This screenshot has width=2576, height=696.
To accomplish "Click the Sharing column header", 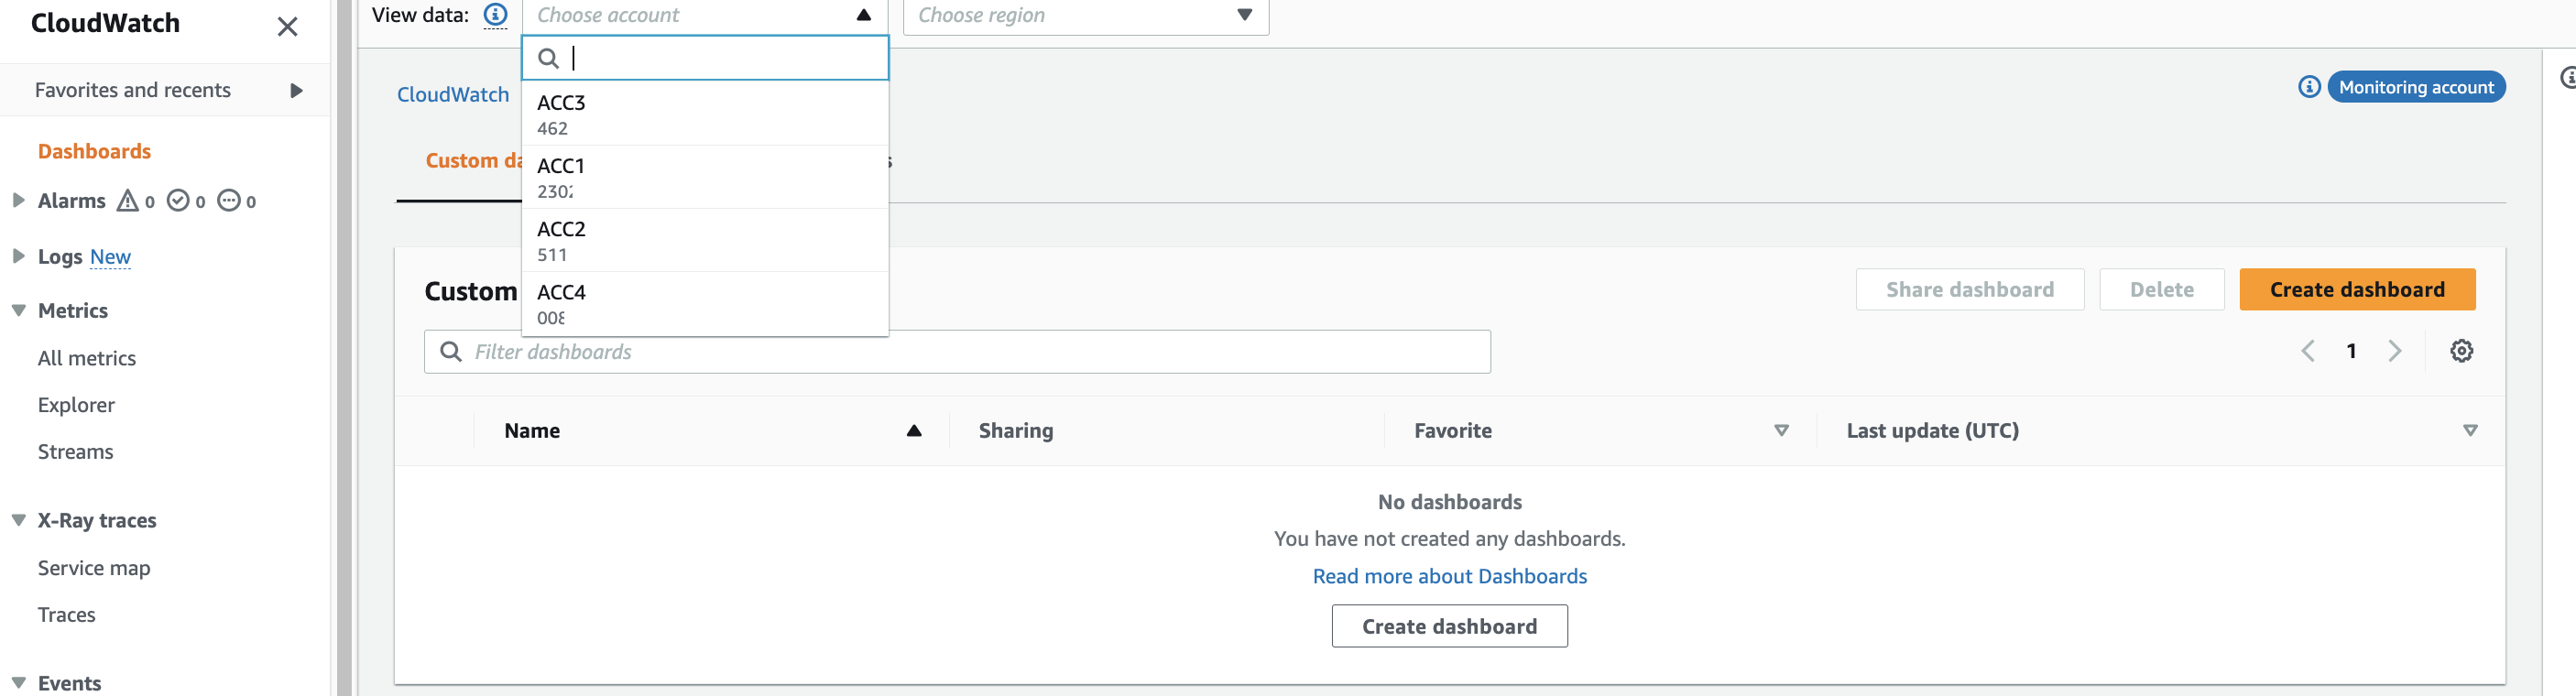I will pyautogui.click(x=1015, y=431).
